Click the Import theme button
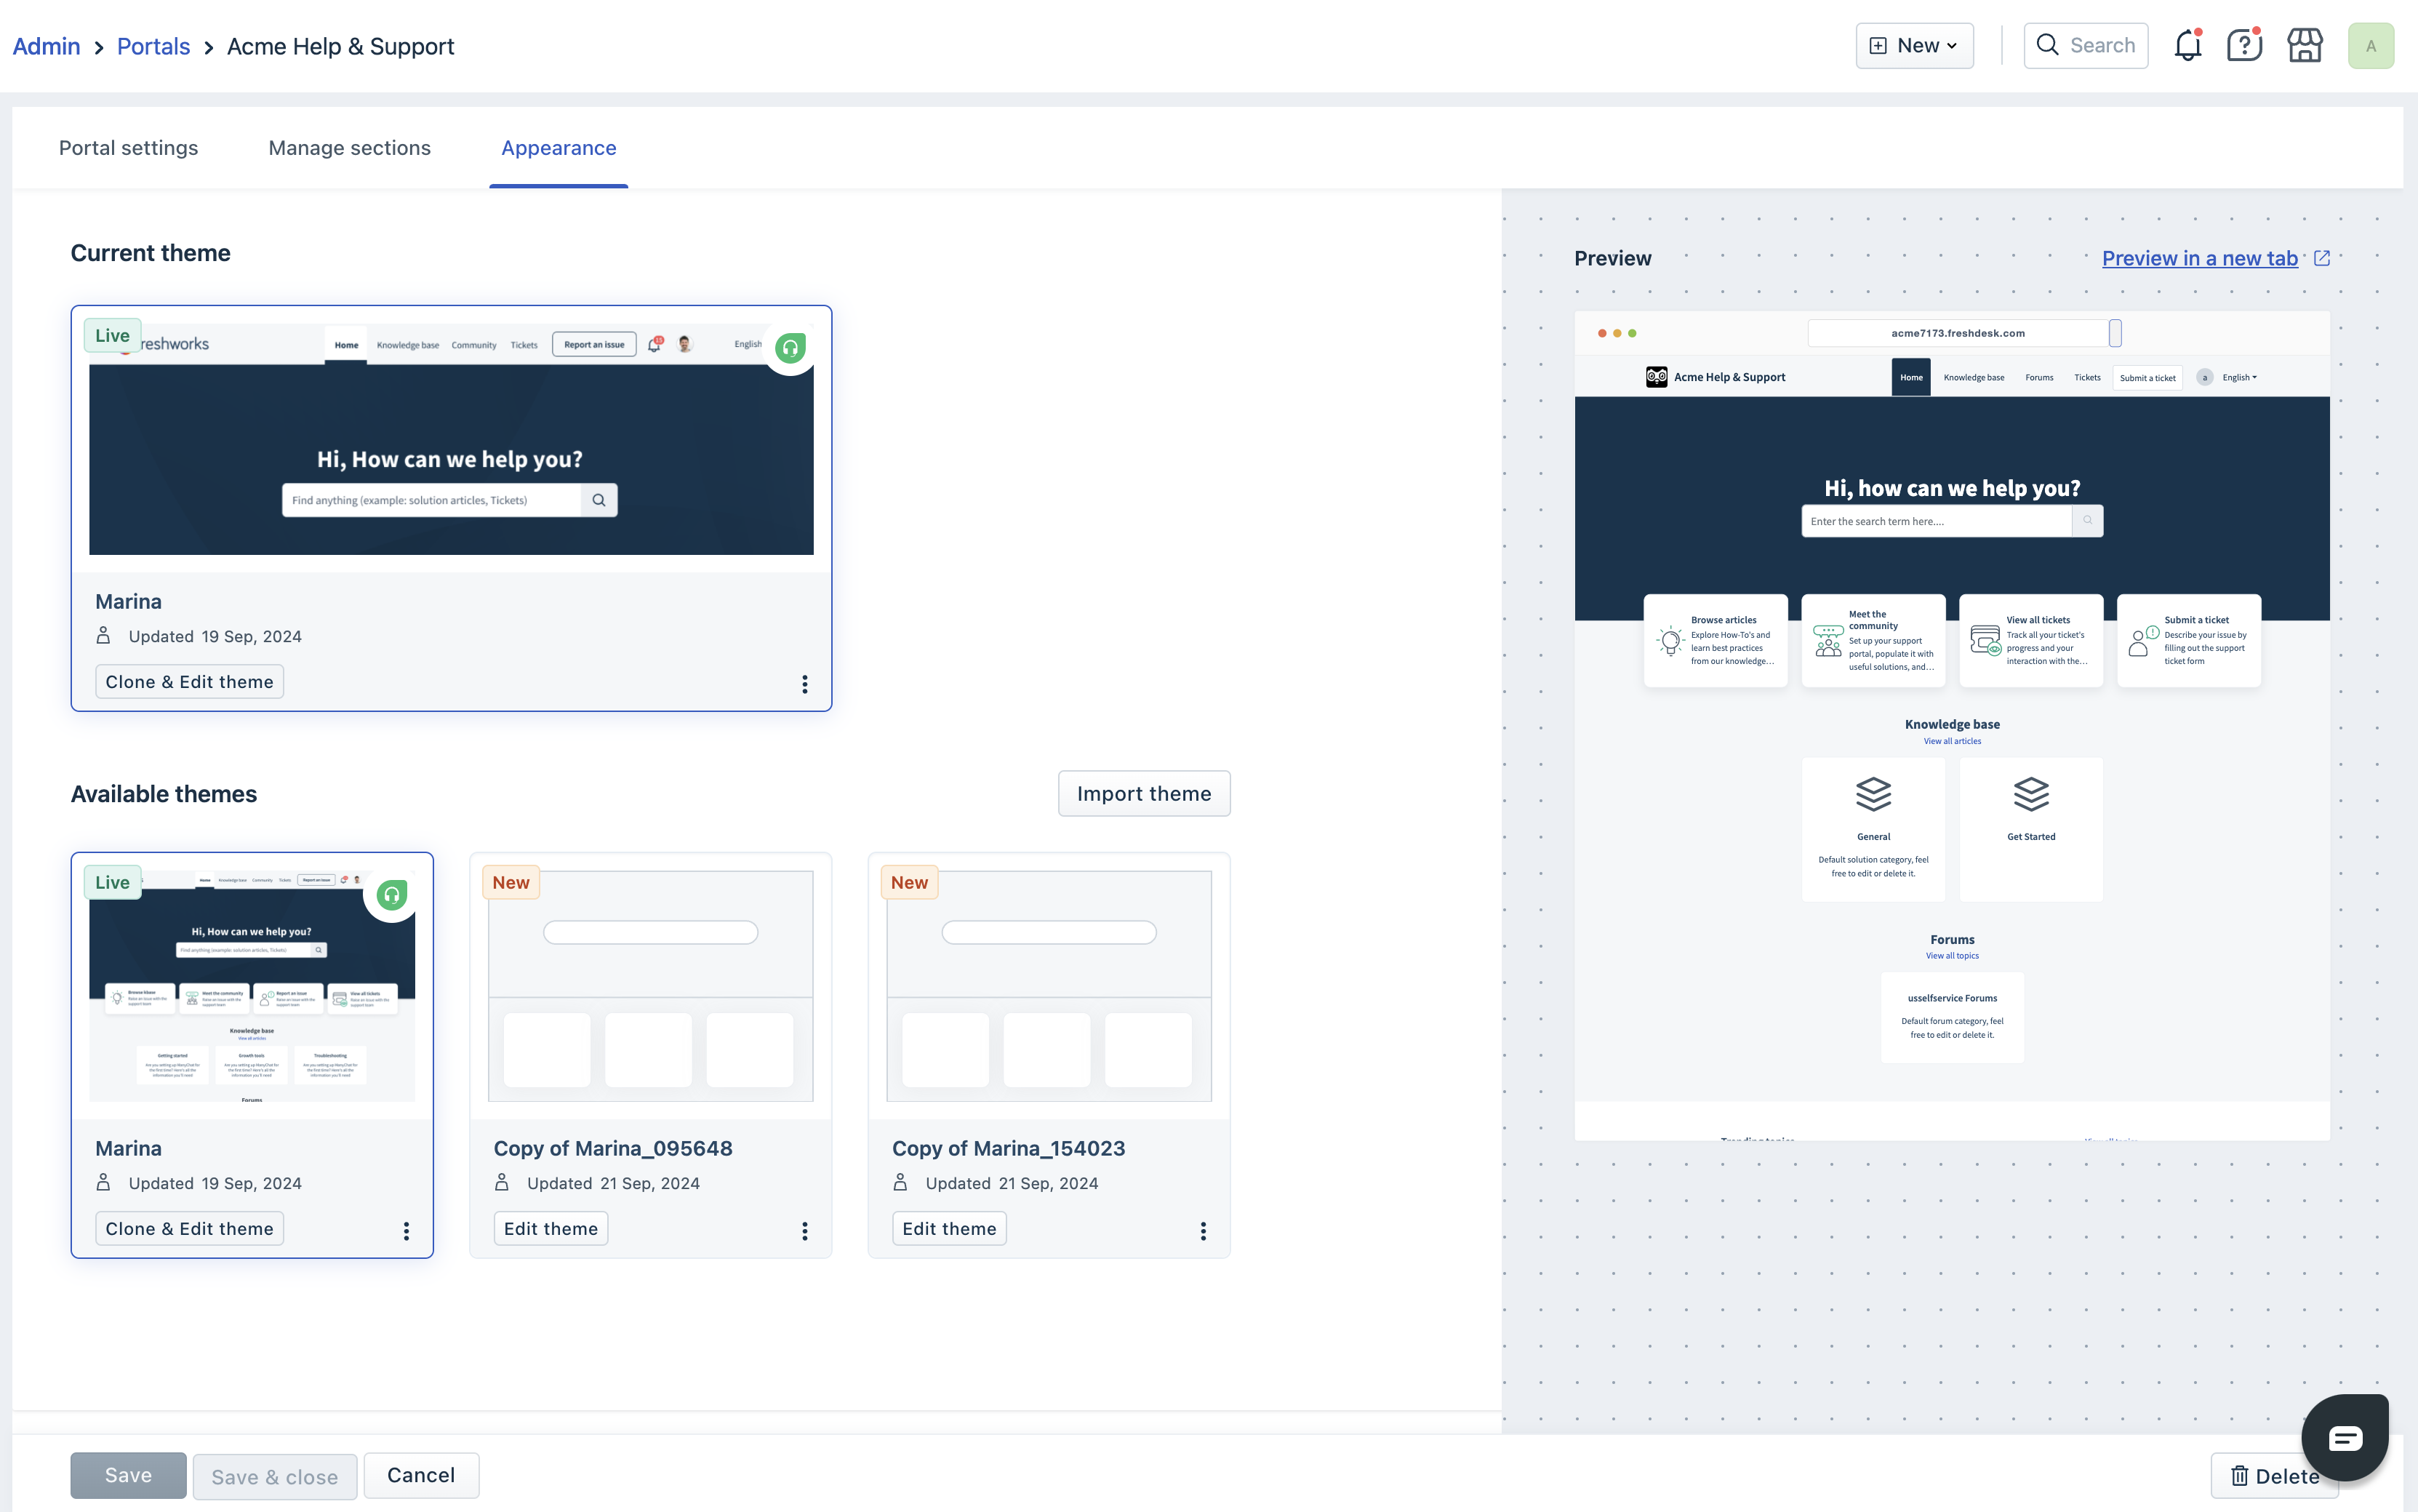This screenshot has height=1512, width=2418. click(1143, 794)
